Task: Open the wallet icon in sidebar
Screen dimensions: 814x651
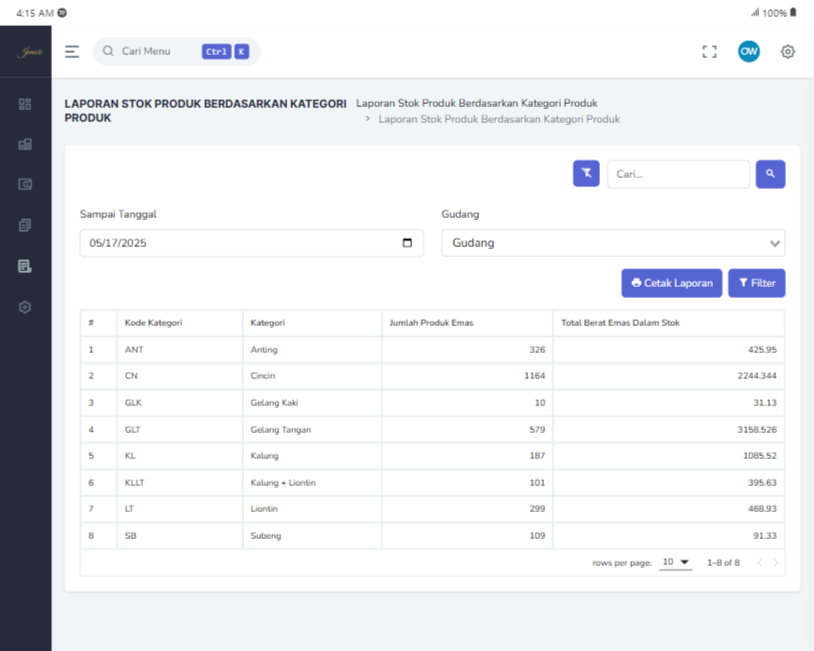Action: tap(25, 184)
